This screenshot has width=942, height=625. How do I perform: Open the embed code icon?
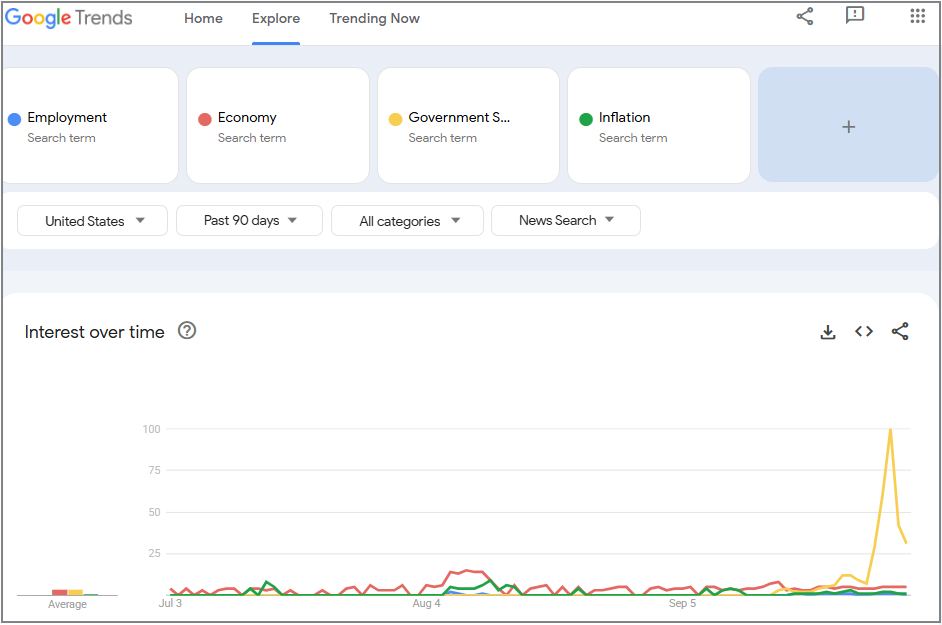click(863, 331)
